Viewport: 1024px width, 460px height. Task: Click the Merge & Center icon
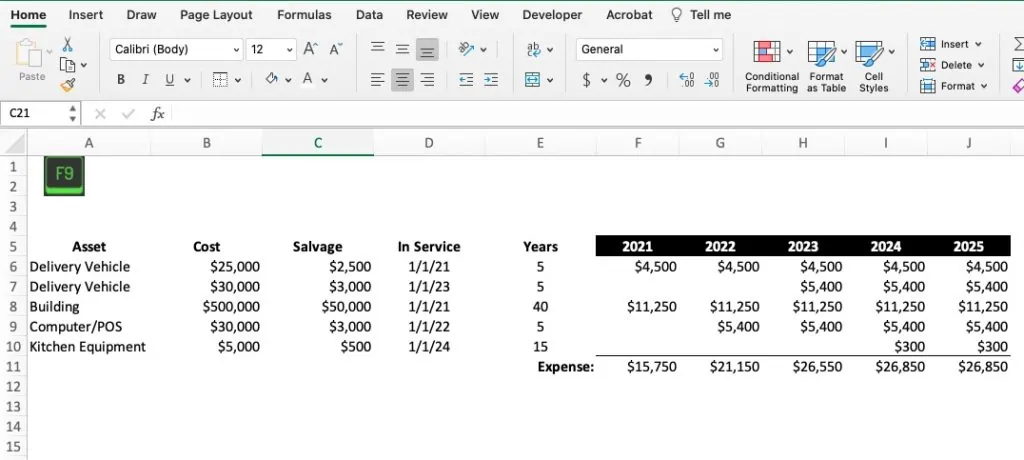click(x=533, y=80)
